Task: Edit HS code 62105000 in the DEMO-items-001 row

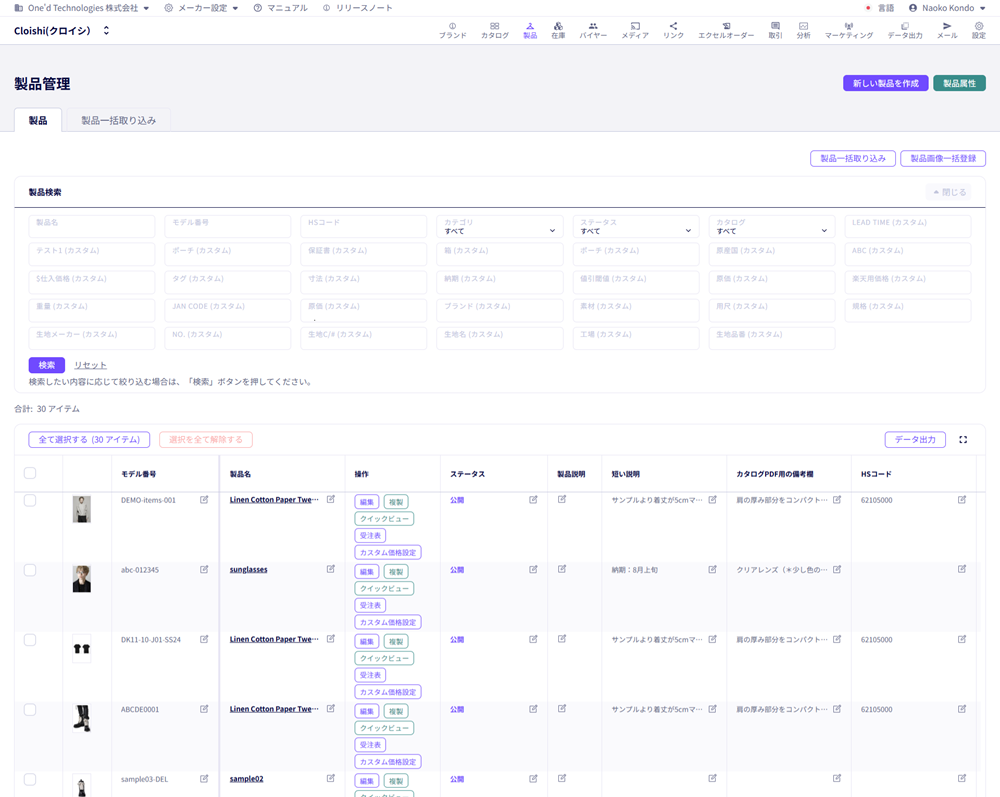Action: pyautogui.click(x=962, y=500)
